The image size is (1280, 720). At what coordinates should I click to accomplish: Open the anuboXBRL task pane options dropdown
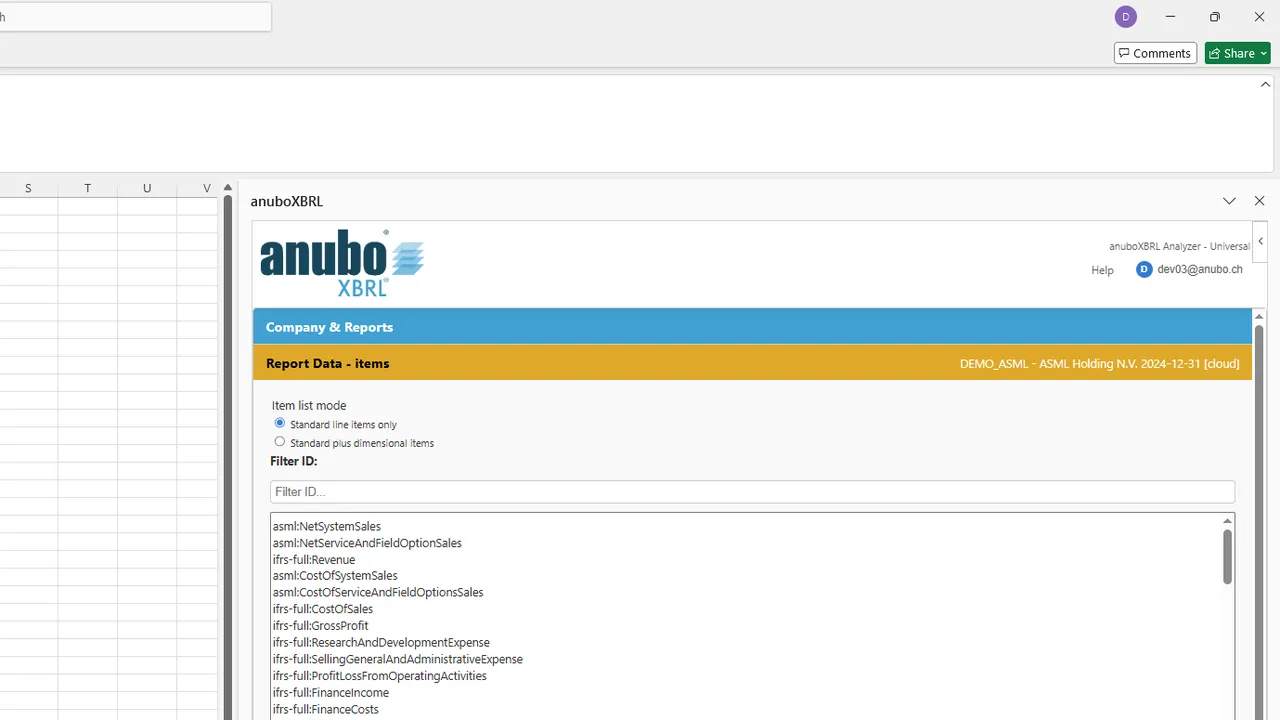click(1229, 201)
